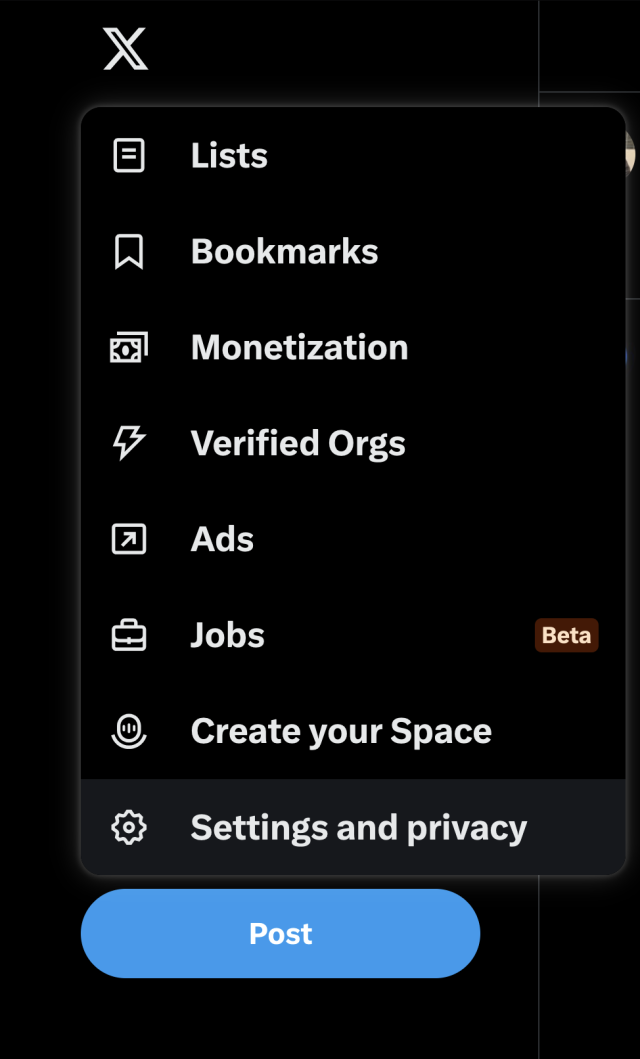Image resolution: width=640 pixels, height=1059 pixels.
Task: Click the Lists icon
Action: (x=128, y=155)
